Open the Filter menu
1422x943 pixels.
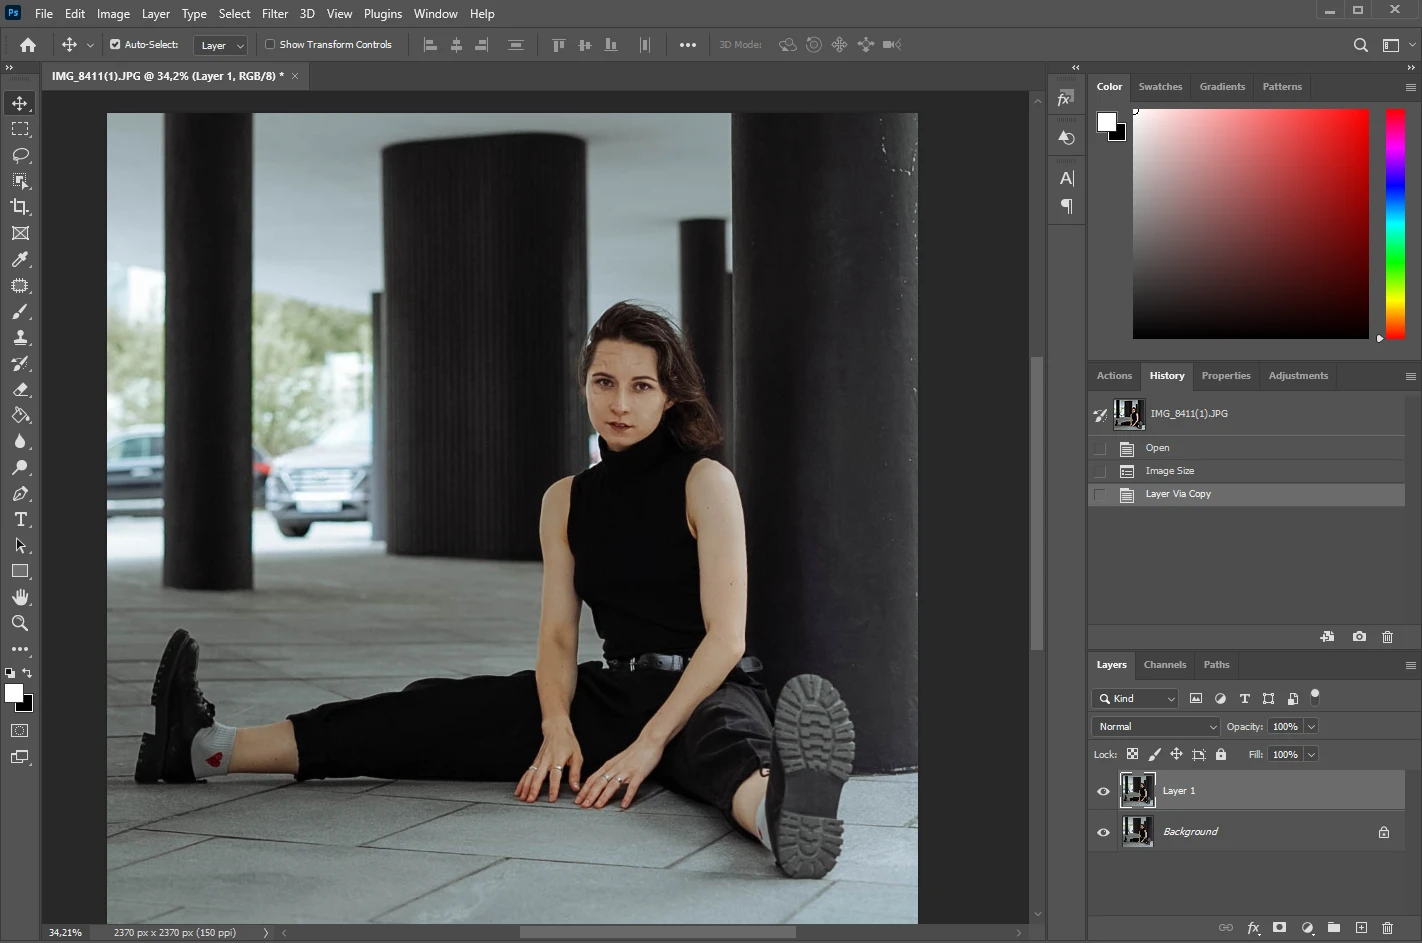[x=275, y=14]
